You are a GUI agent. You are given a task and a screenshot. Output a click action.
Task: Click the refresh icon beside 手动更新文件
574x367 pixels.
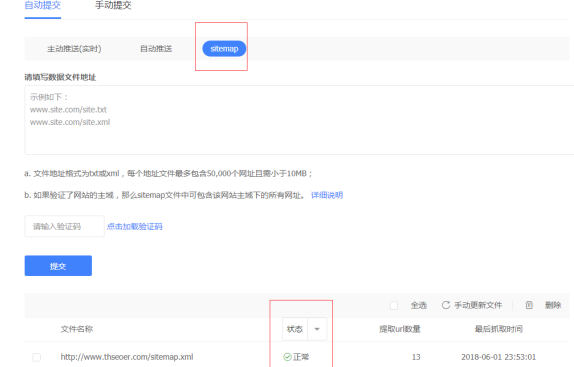tap(446, 305)
